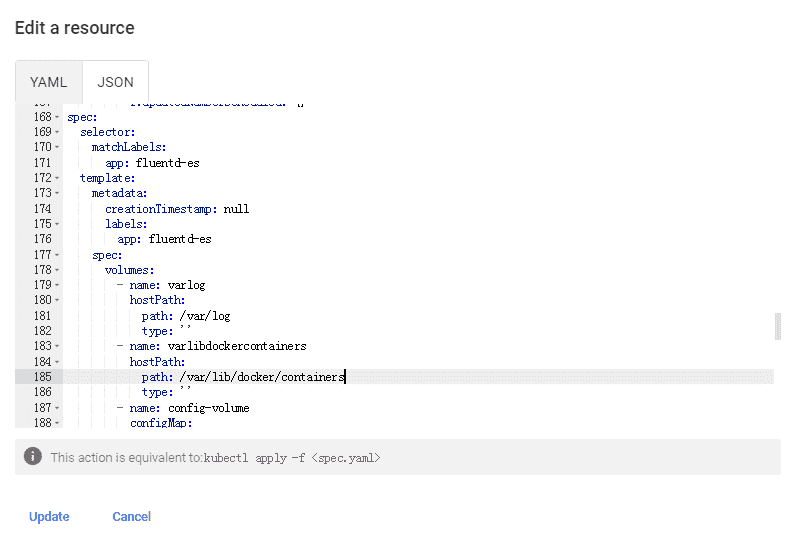
Task: Click 'matchLabels:' key on line 170
Action: pos(129,147)
